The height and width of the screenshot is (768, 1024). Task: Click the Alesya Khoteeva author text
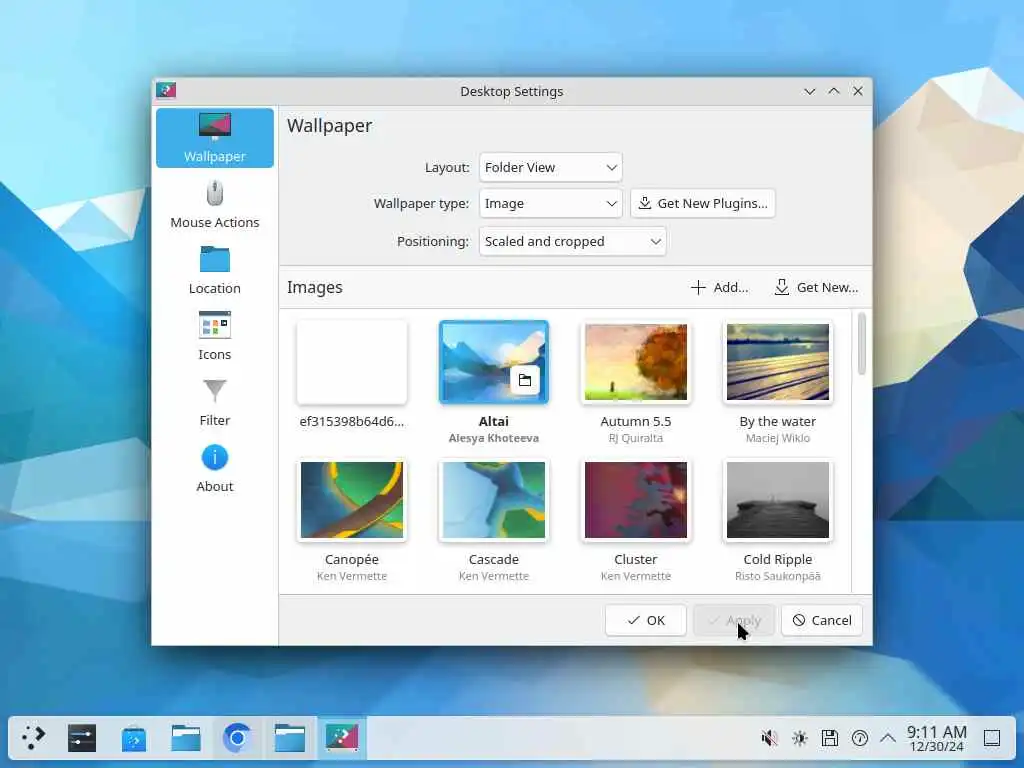pos(494,438)
